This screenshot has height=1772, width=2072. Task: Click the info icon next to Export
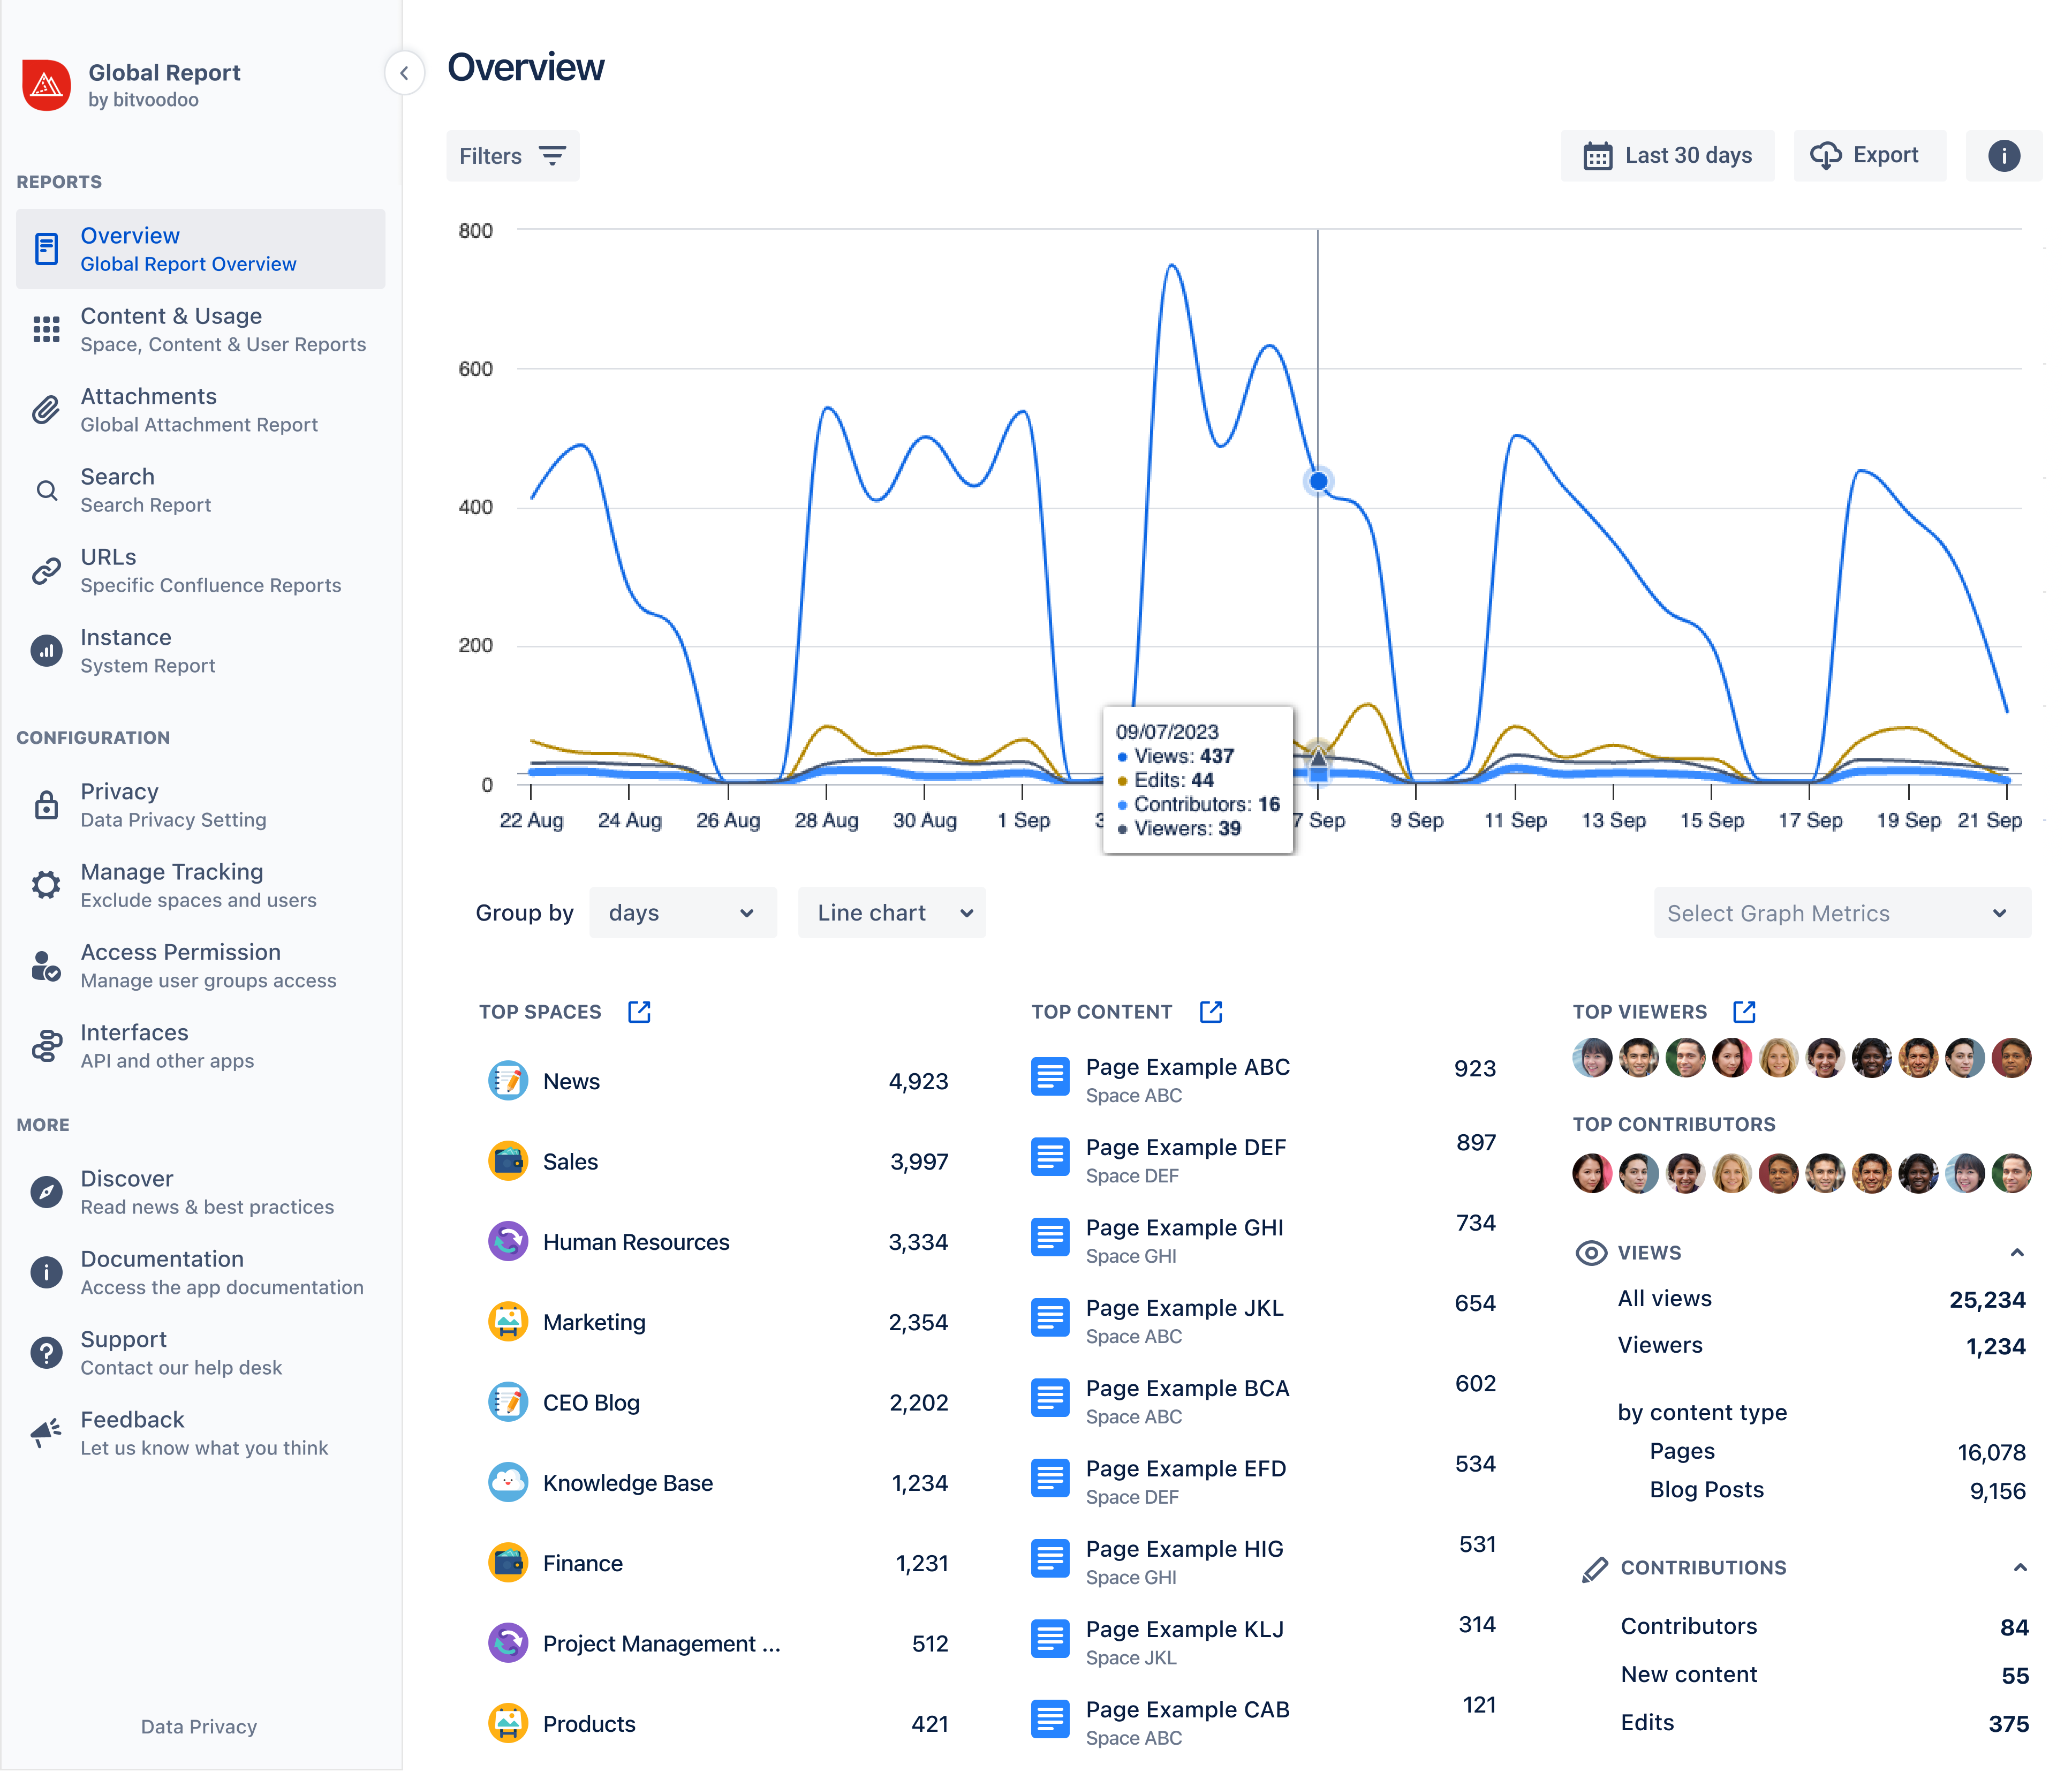2003,156
